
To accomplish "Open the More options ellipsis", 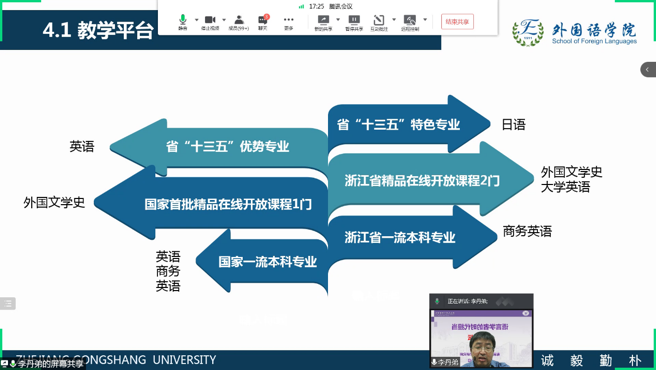I will [x=289, y=22].
